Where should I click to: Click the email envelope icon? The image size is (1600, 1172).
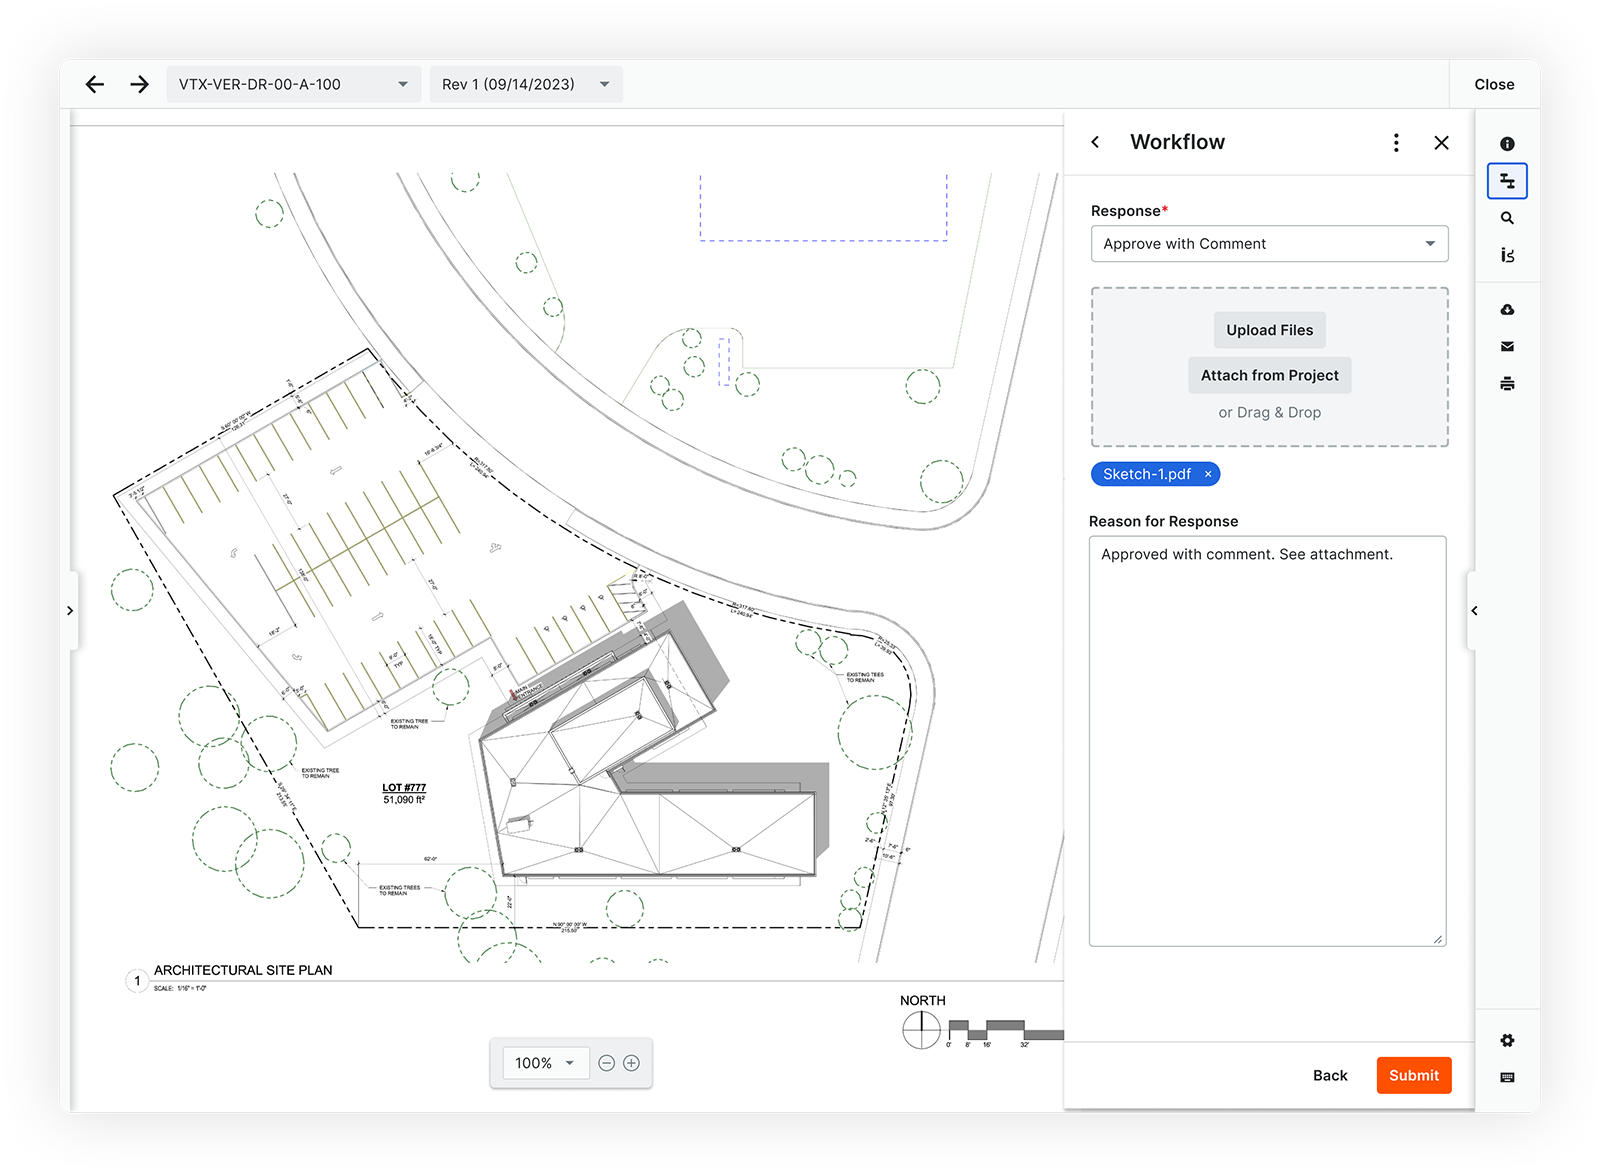pyautogui.click(x=1507, y=347)
